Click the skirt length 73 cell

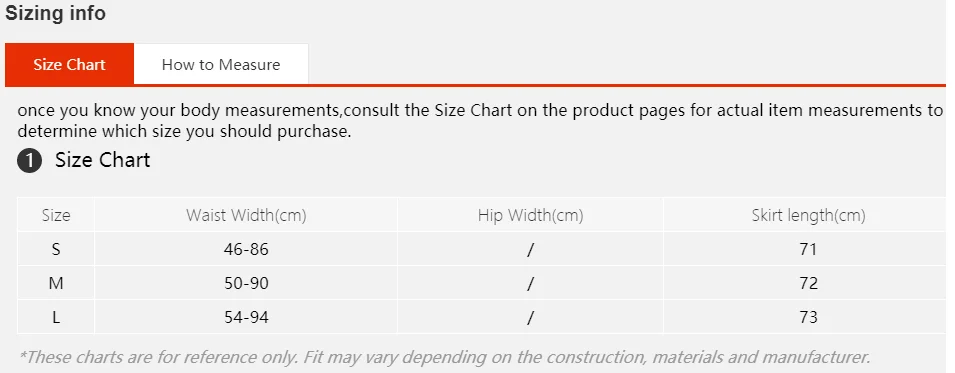click(808, 317)
